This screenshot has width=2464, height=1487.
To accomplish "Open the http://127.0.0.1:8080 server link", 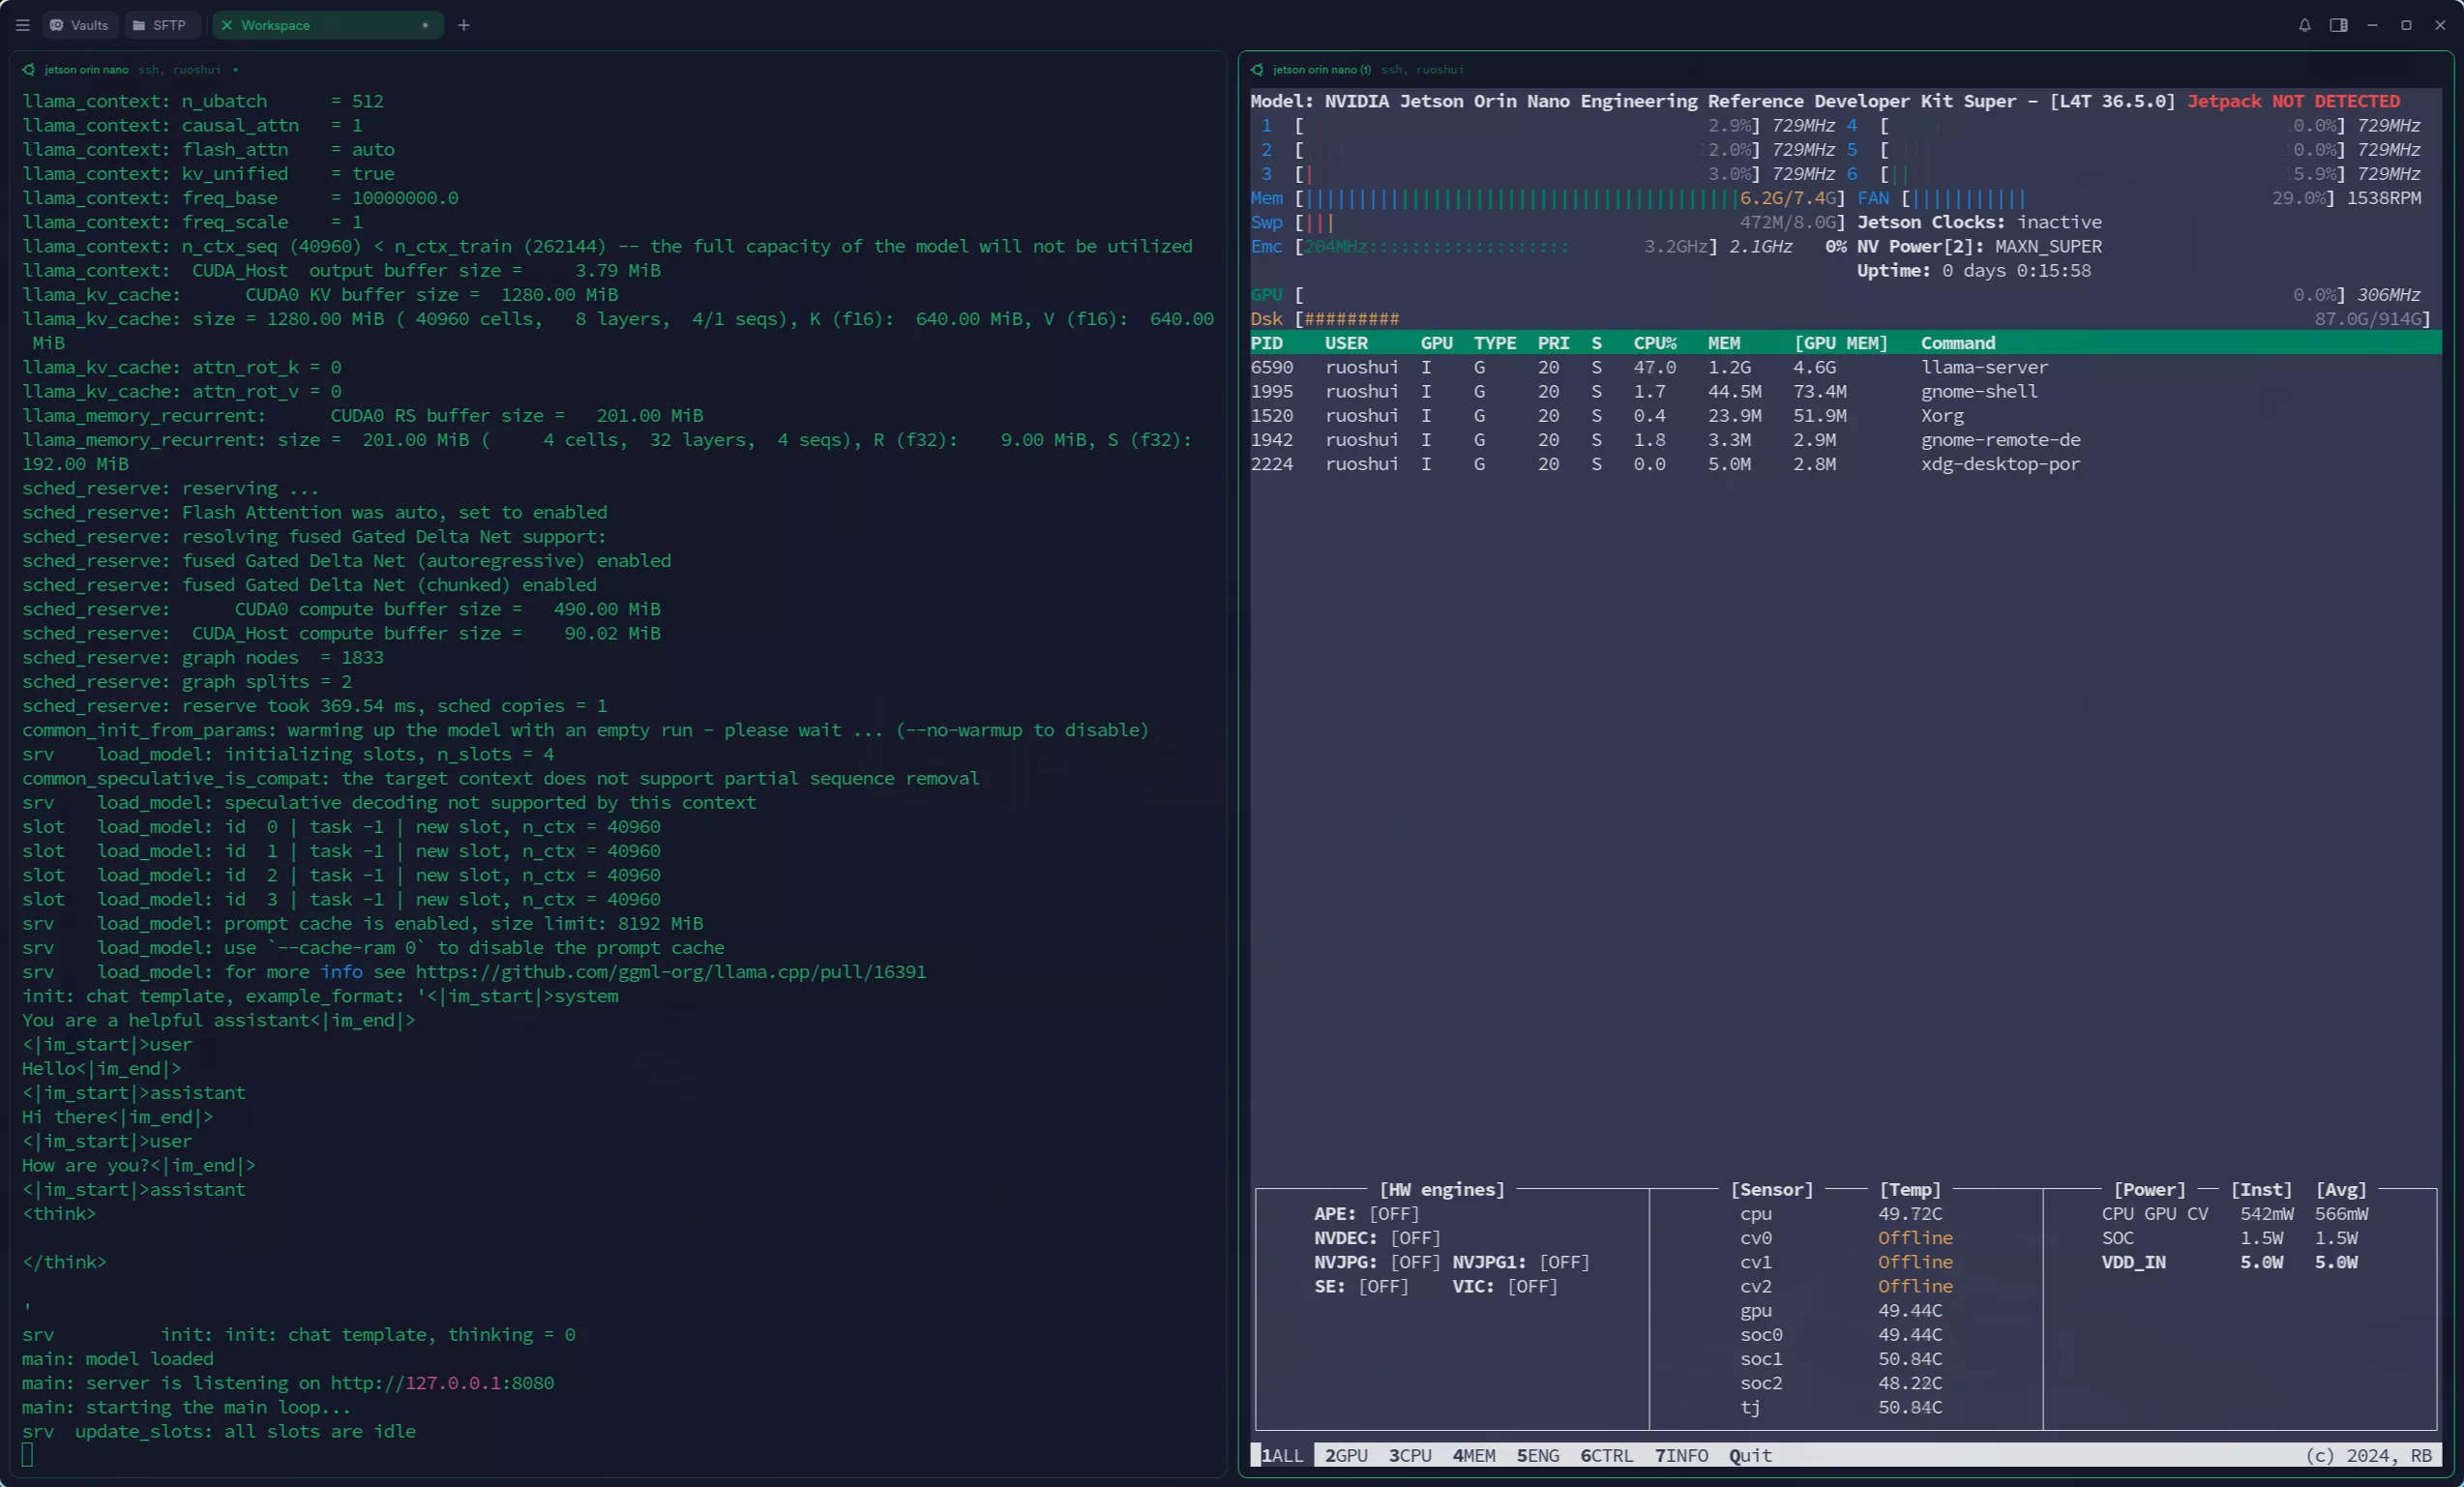I will click(x=442, y=1383).
